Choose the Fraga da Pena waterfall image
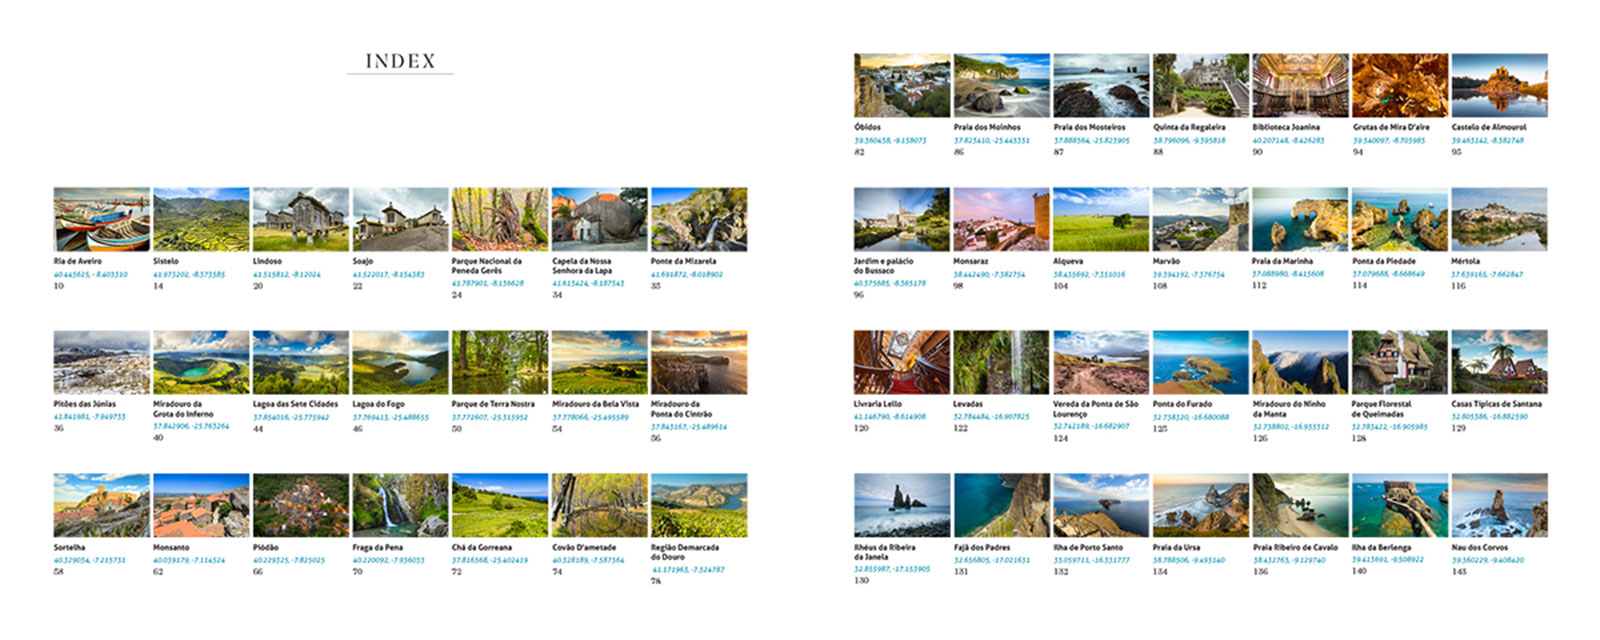1600x640 pixels. [400, 506]
